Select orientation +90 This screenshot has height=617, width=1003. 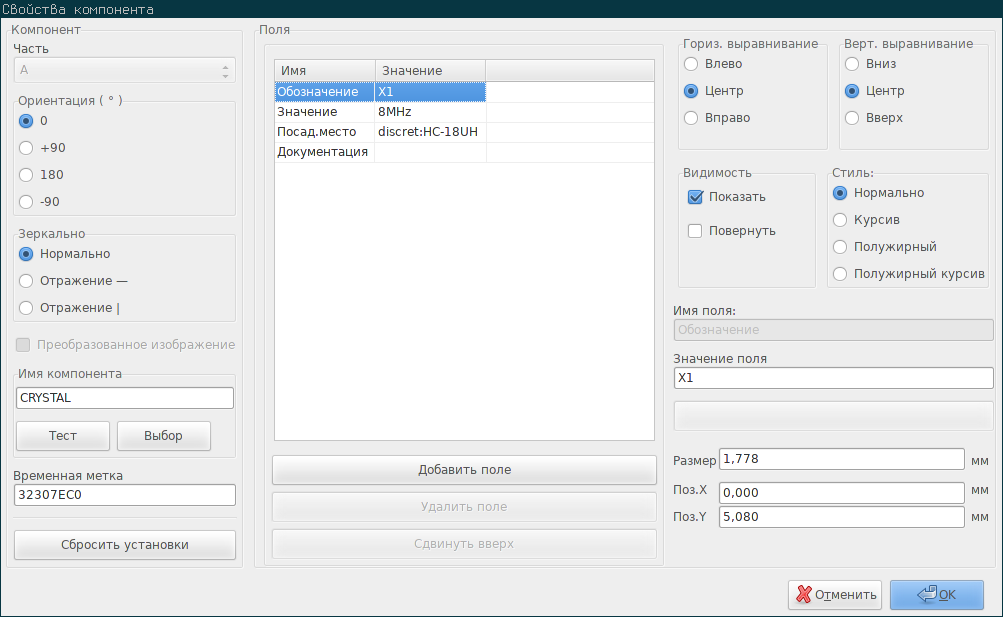[x=26, y=147]
